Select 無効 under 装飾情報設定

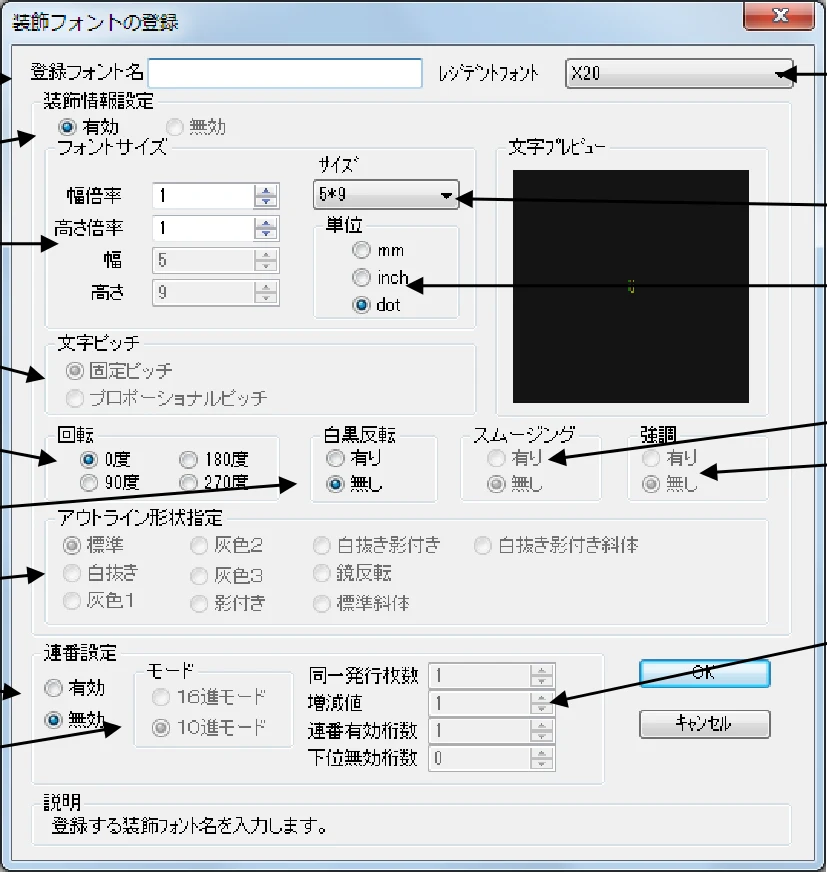[x=174, y=127]
